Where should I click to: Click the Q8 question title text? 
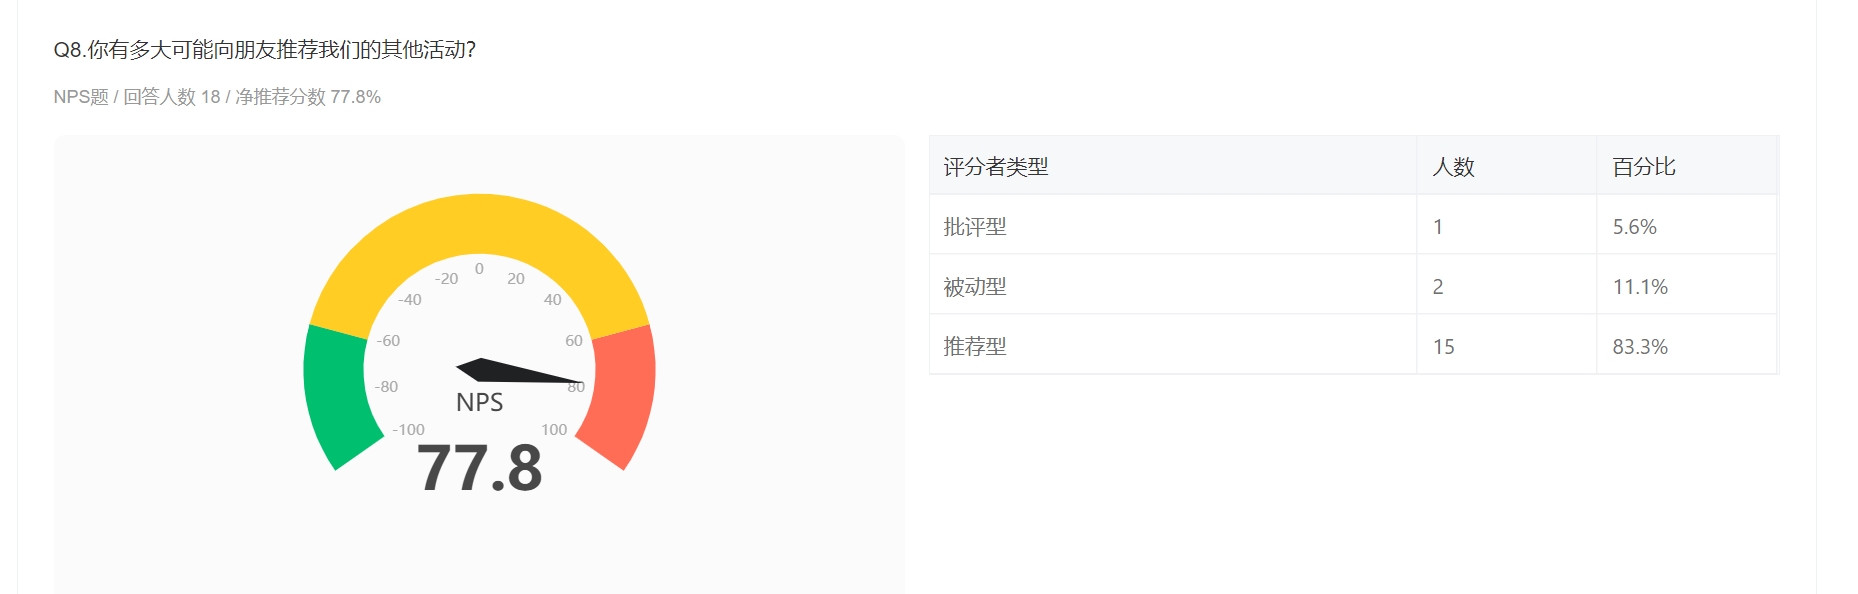click(x=264, y=50)
